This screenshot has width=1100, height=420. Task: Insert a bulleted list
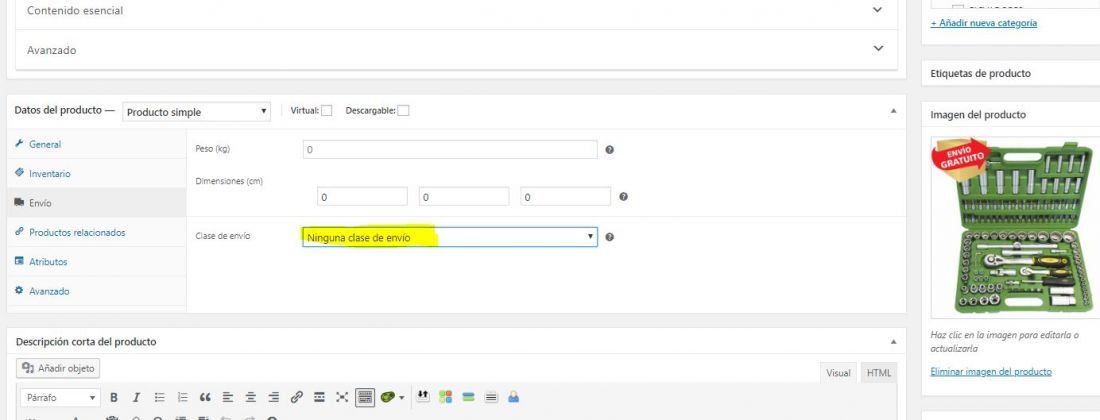159,398
